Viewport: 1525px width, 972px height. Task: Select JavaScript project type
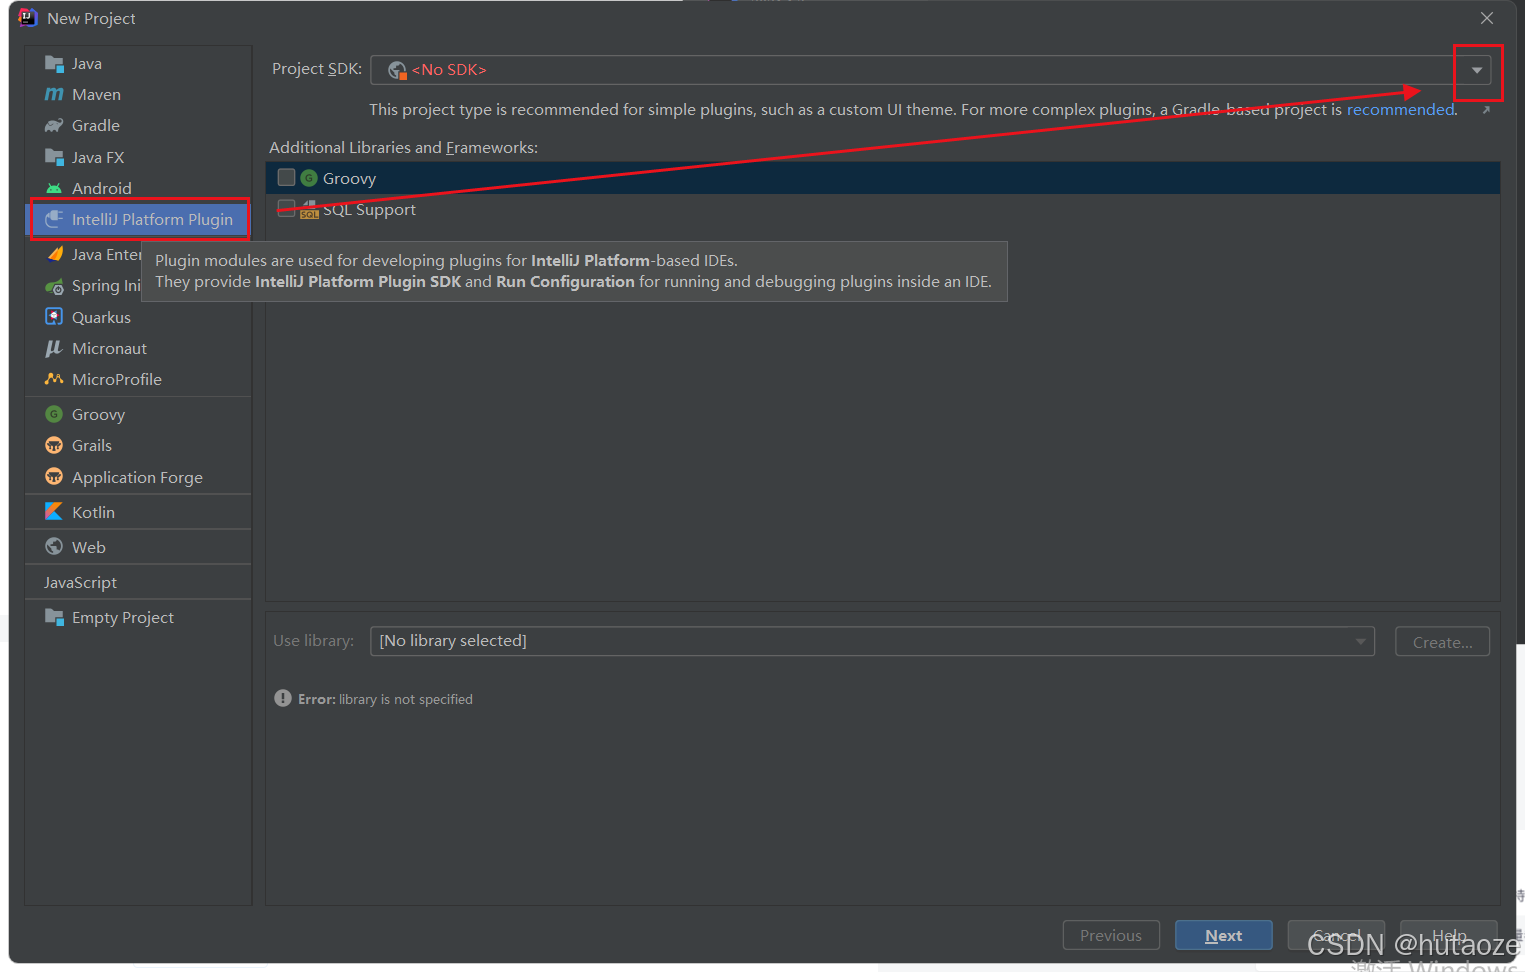coord(138,582)
